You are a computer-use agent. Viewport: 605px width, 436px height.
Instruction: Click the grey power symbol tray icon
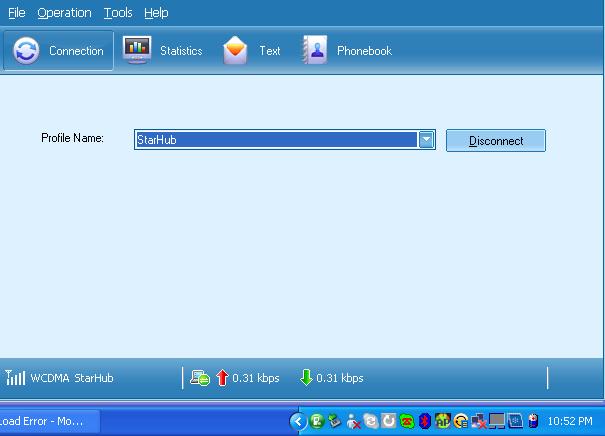coord(389,421)
